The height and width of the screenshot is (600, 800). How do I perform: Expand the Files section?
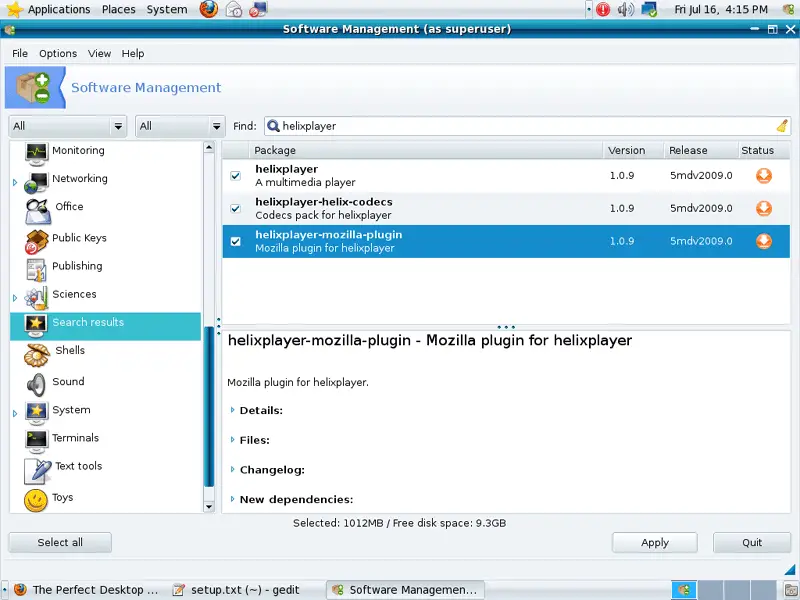[x=233, y=440]
